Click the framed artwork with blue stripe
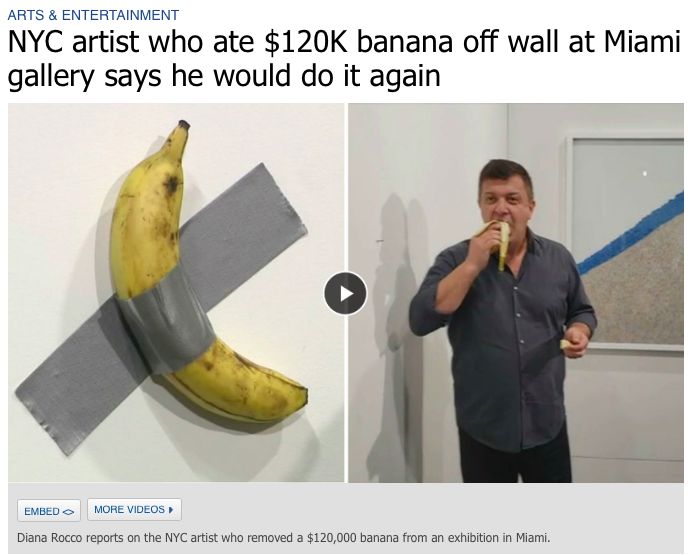 tap(625, 243)
